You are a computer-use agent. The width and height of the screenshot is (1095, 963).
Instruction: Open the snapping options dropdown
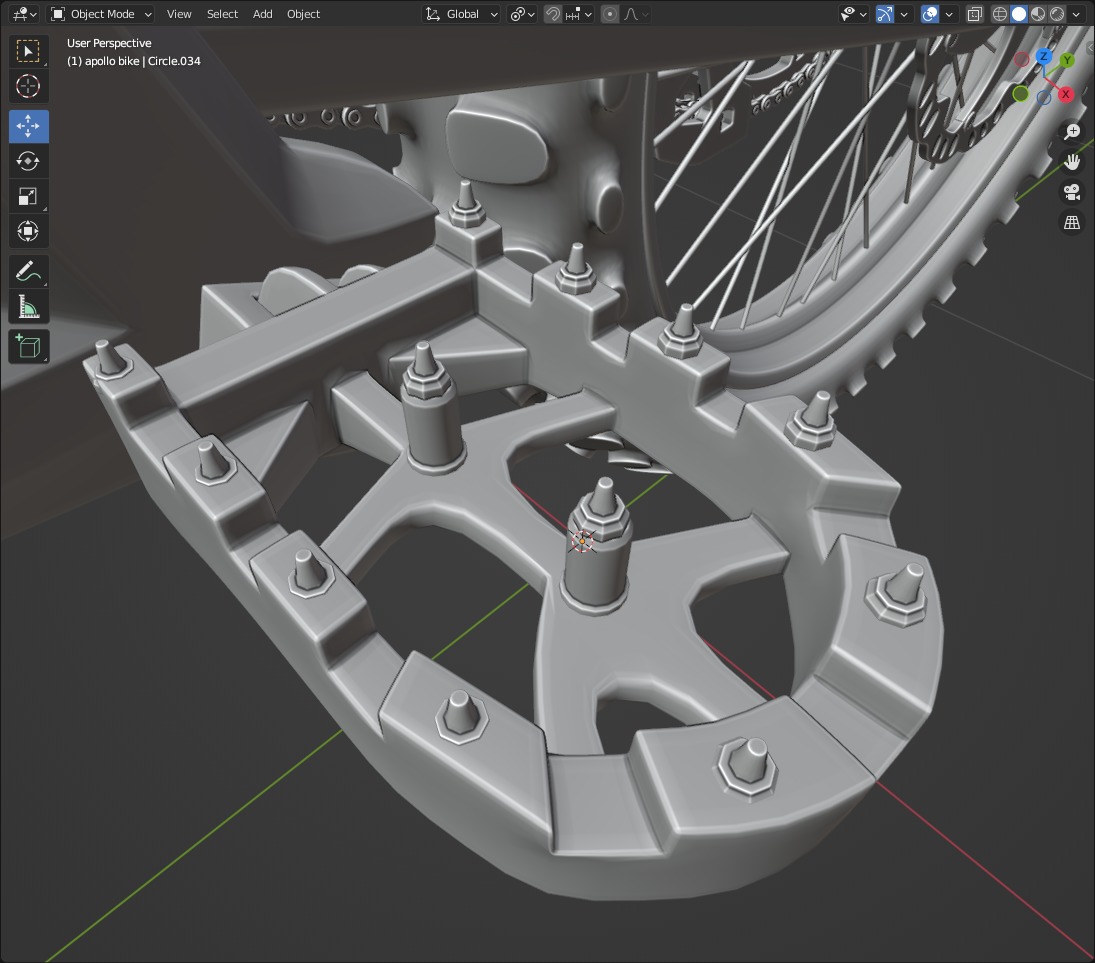click(x=579, y=14)
